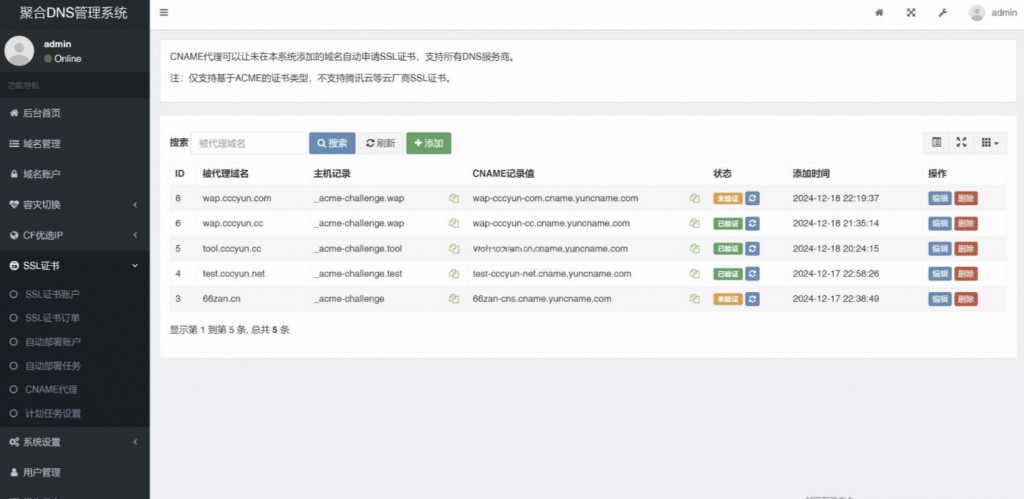The image size is (1024, 499).
Task: Collapse SSL证书 sidebar menu
Action: click(74, 266)
